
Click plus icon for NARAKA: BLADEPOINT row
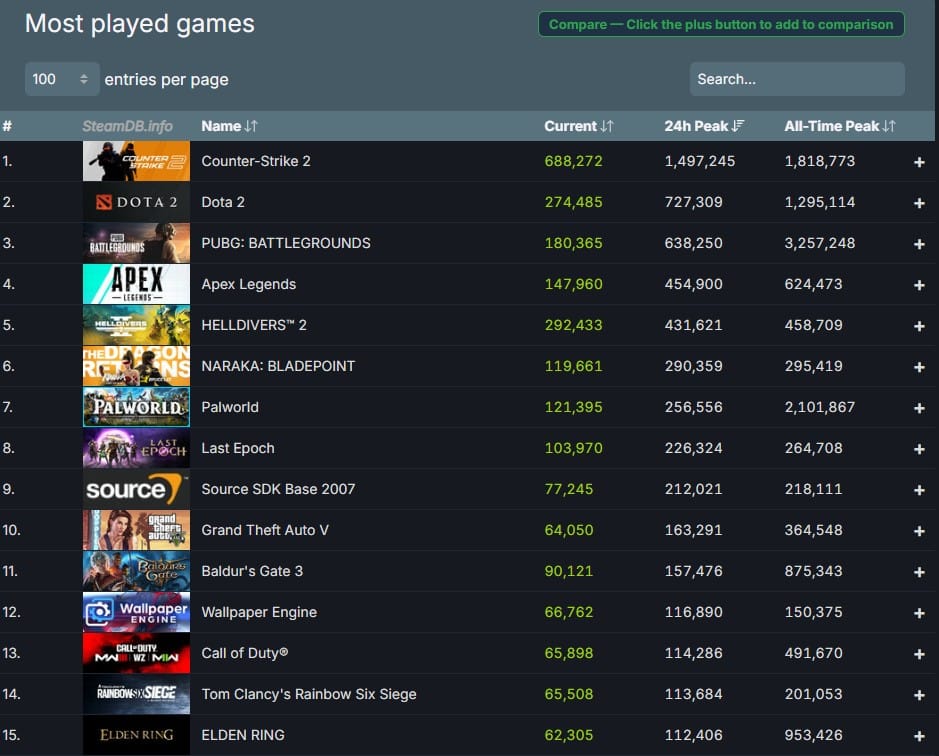919,367
